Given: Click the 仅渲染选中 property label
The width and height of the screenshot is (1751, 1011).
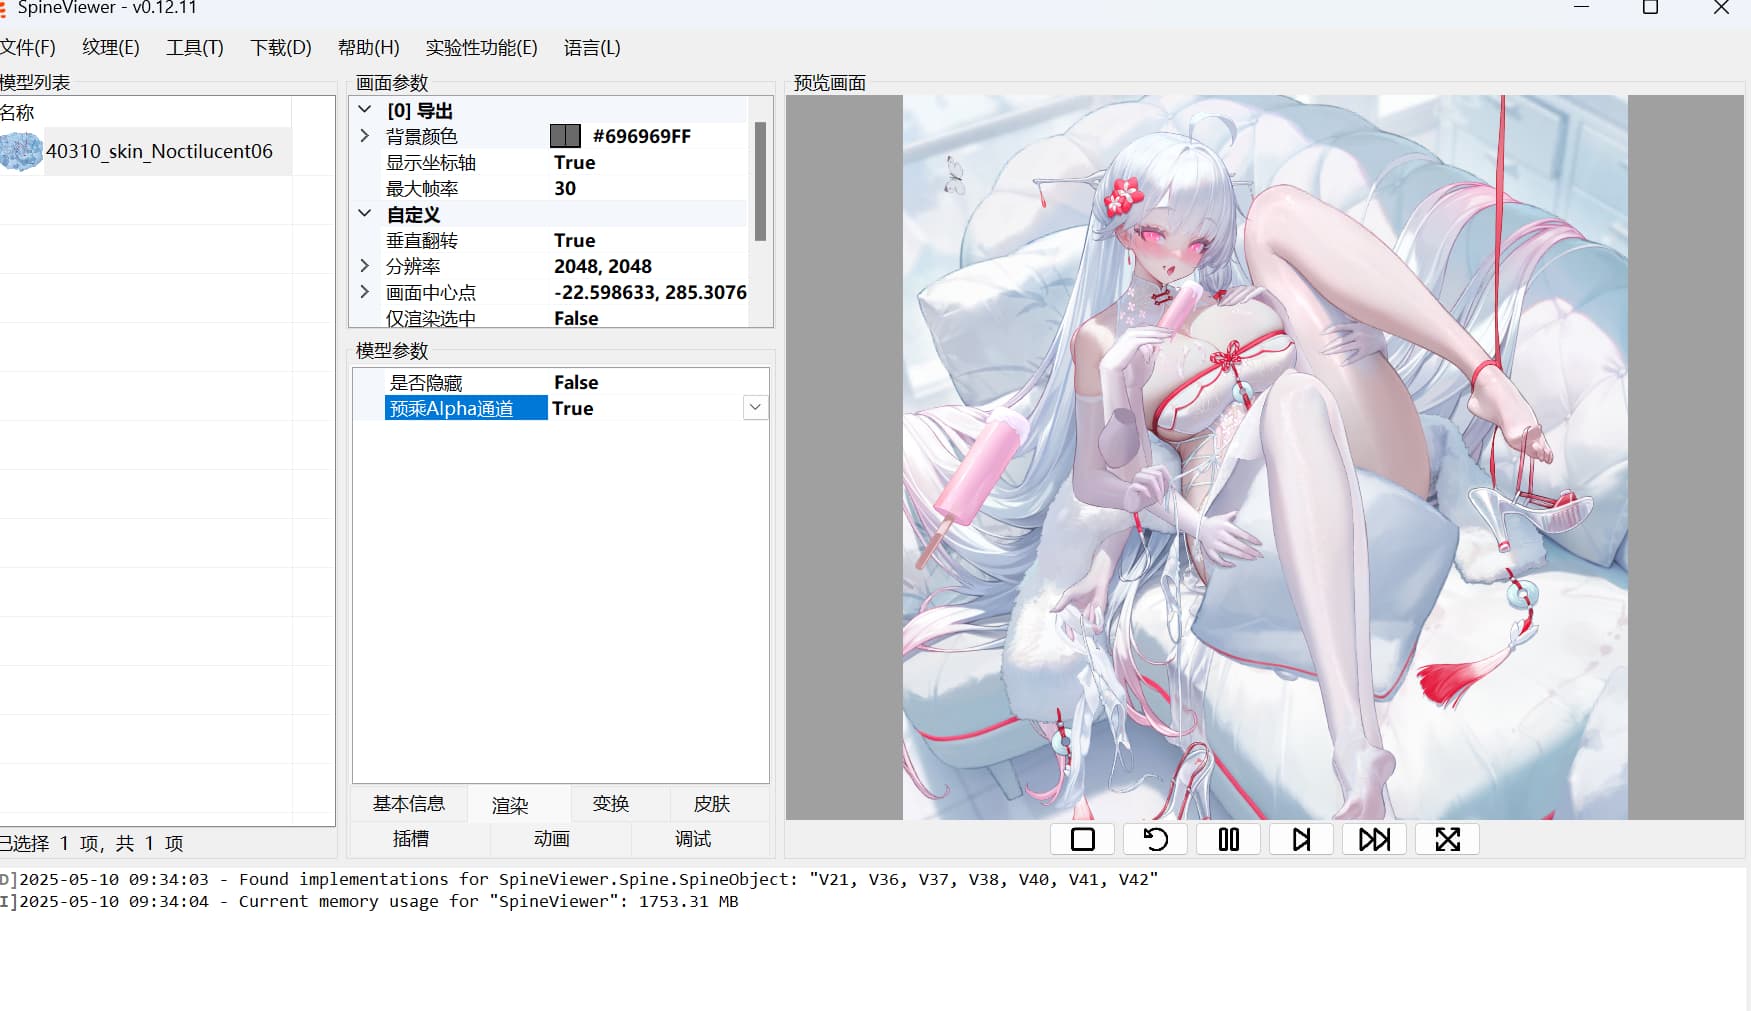Looking at the screenshot, I should point(431,318).
